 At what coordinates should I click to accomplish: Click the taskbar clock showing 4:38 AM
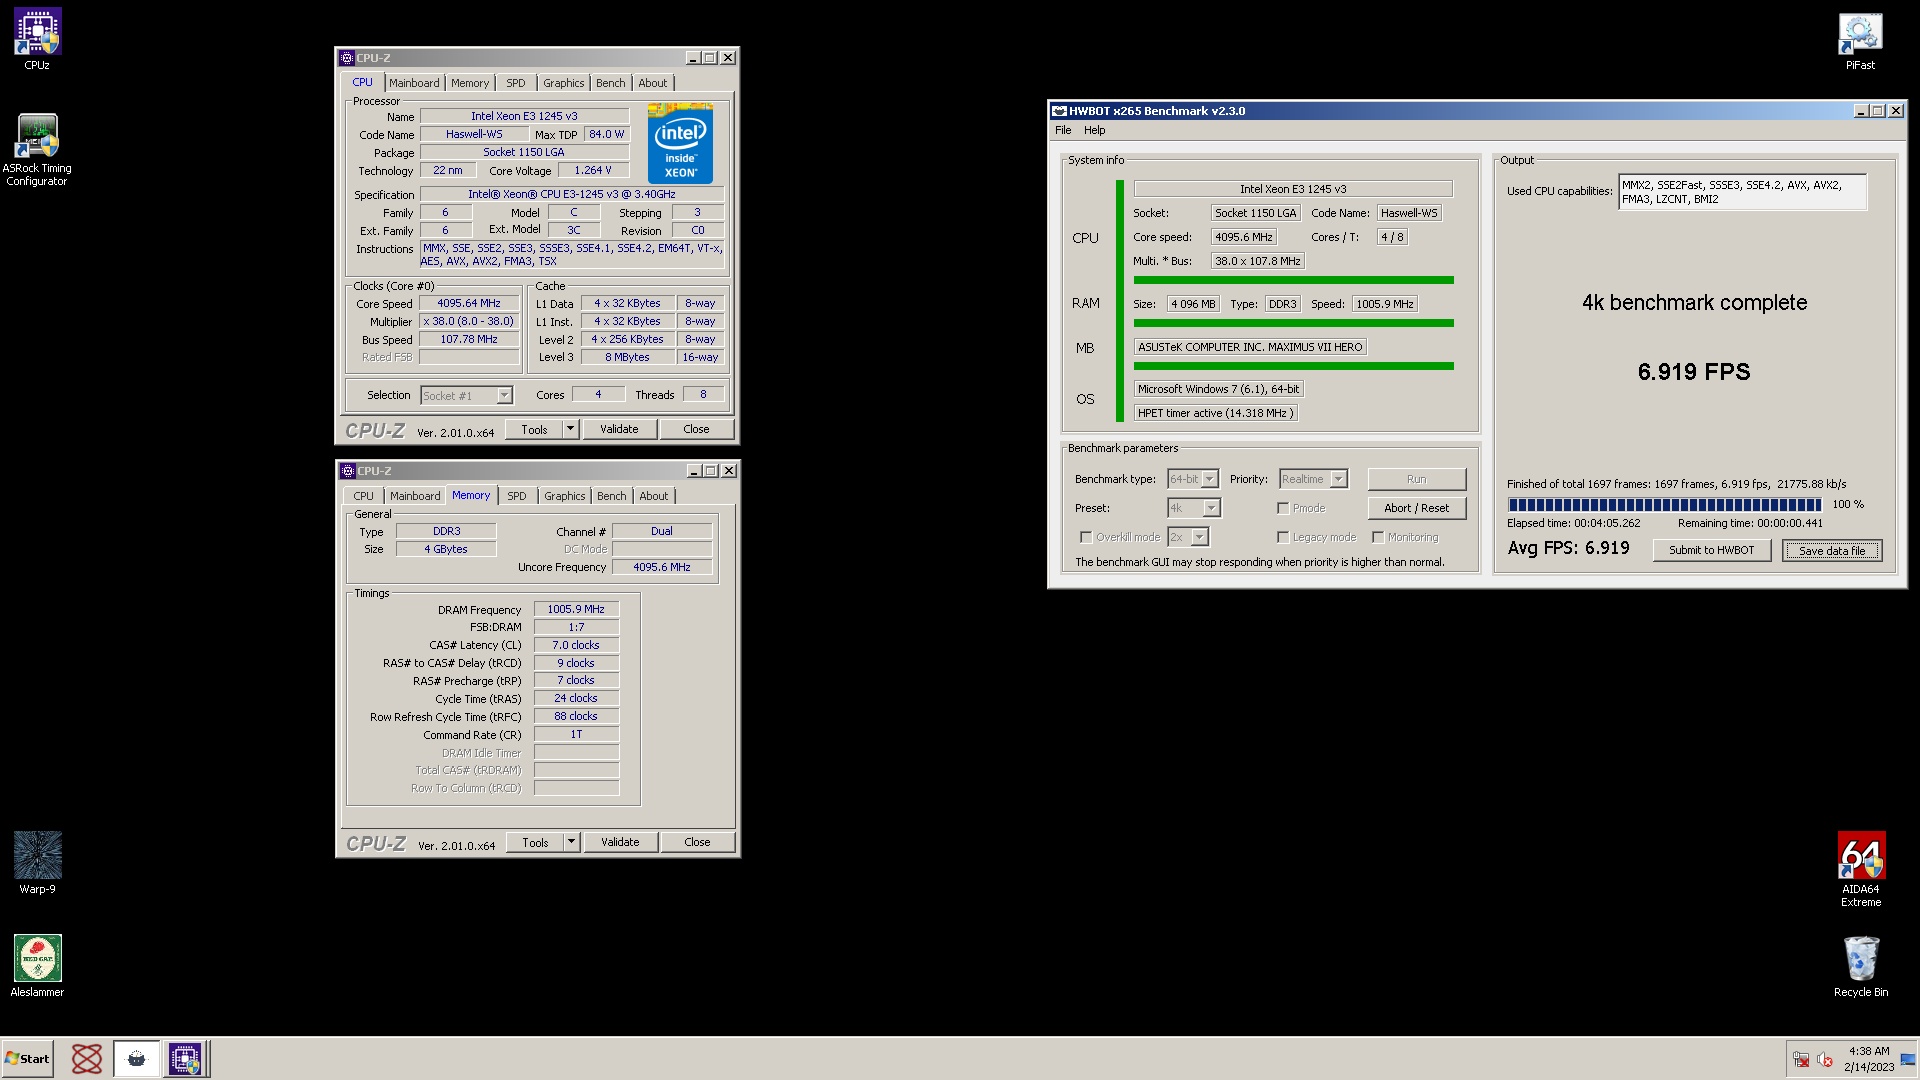tap(1869, 1059)
